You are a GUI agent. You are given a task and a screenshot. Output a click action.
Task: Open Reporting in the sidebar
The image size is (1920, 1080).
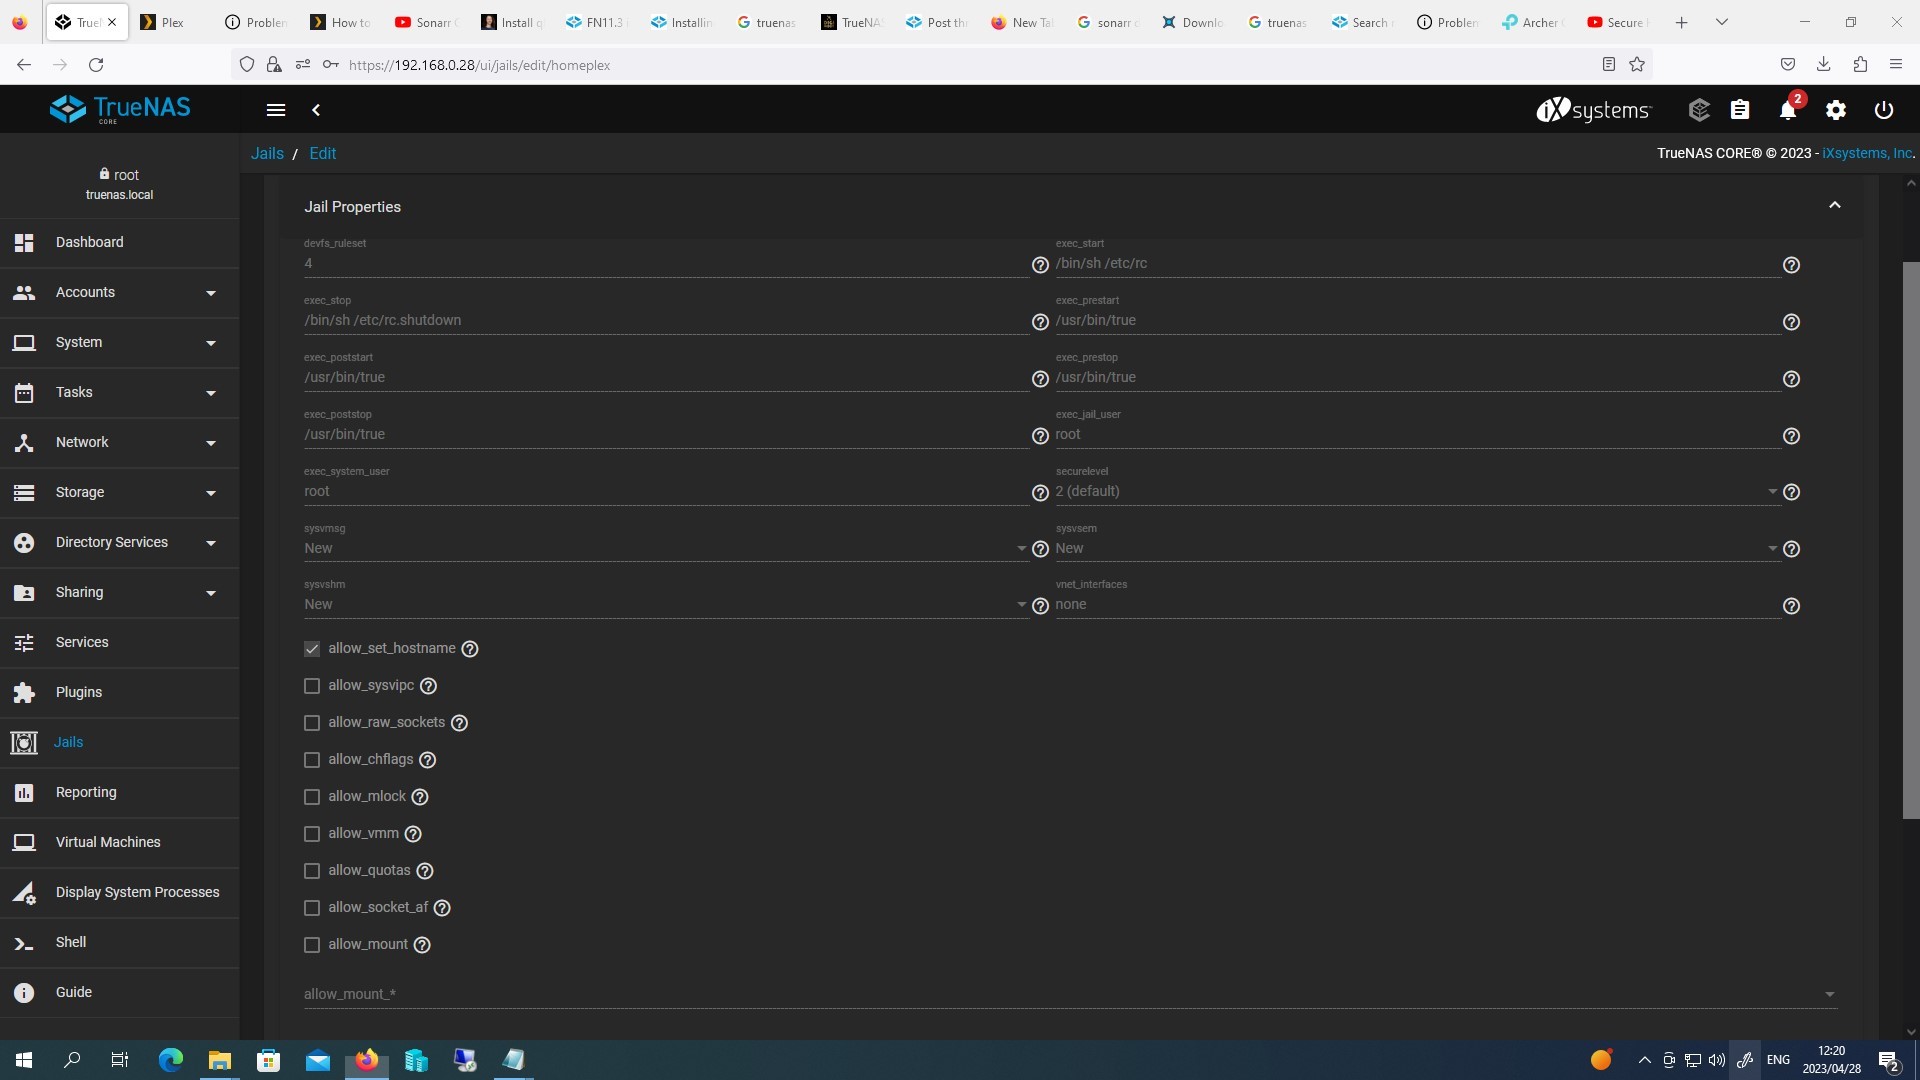coord(120,793)
